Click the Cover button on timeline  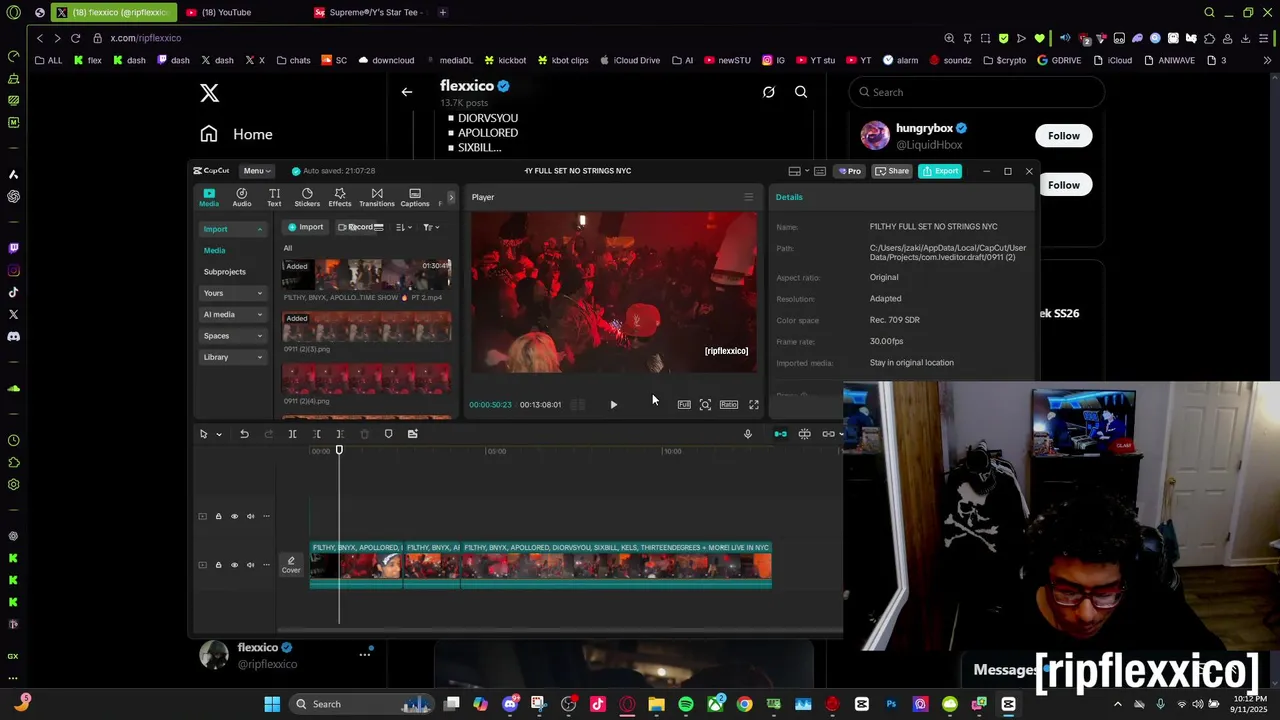tap(291, 565)
